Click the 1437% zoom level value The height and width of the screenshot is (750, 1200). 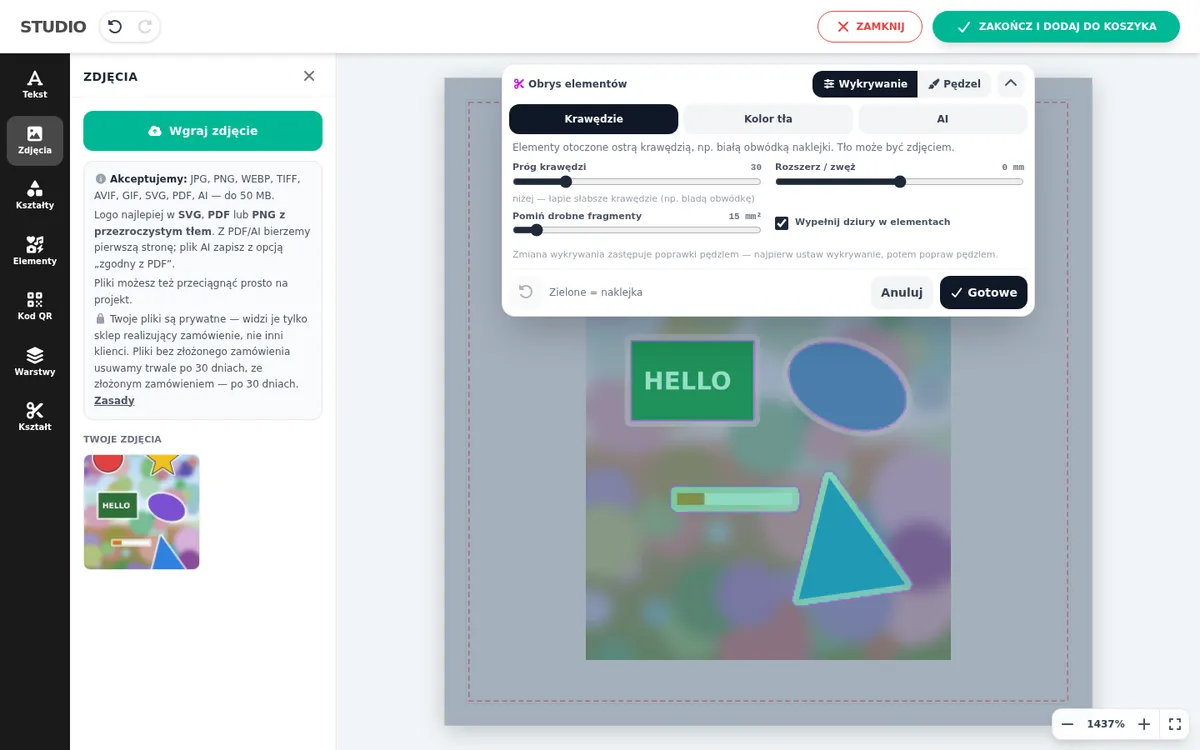click(x=1106, y=724)
